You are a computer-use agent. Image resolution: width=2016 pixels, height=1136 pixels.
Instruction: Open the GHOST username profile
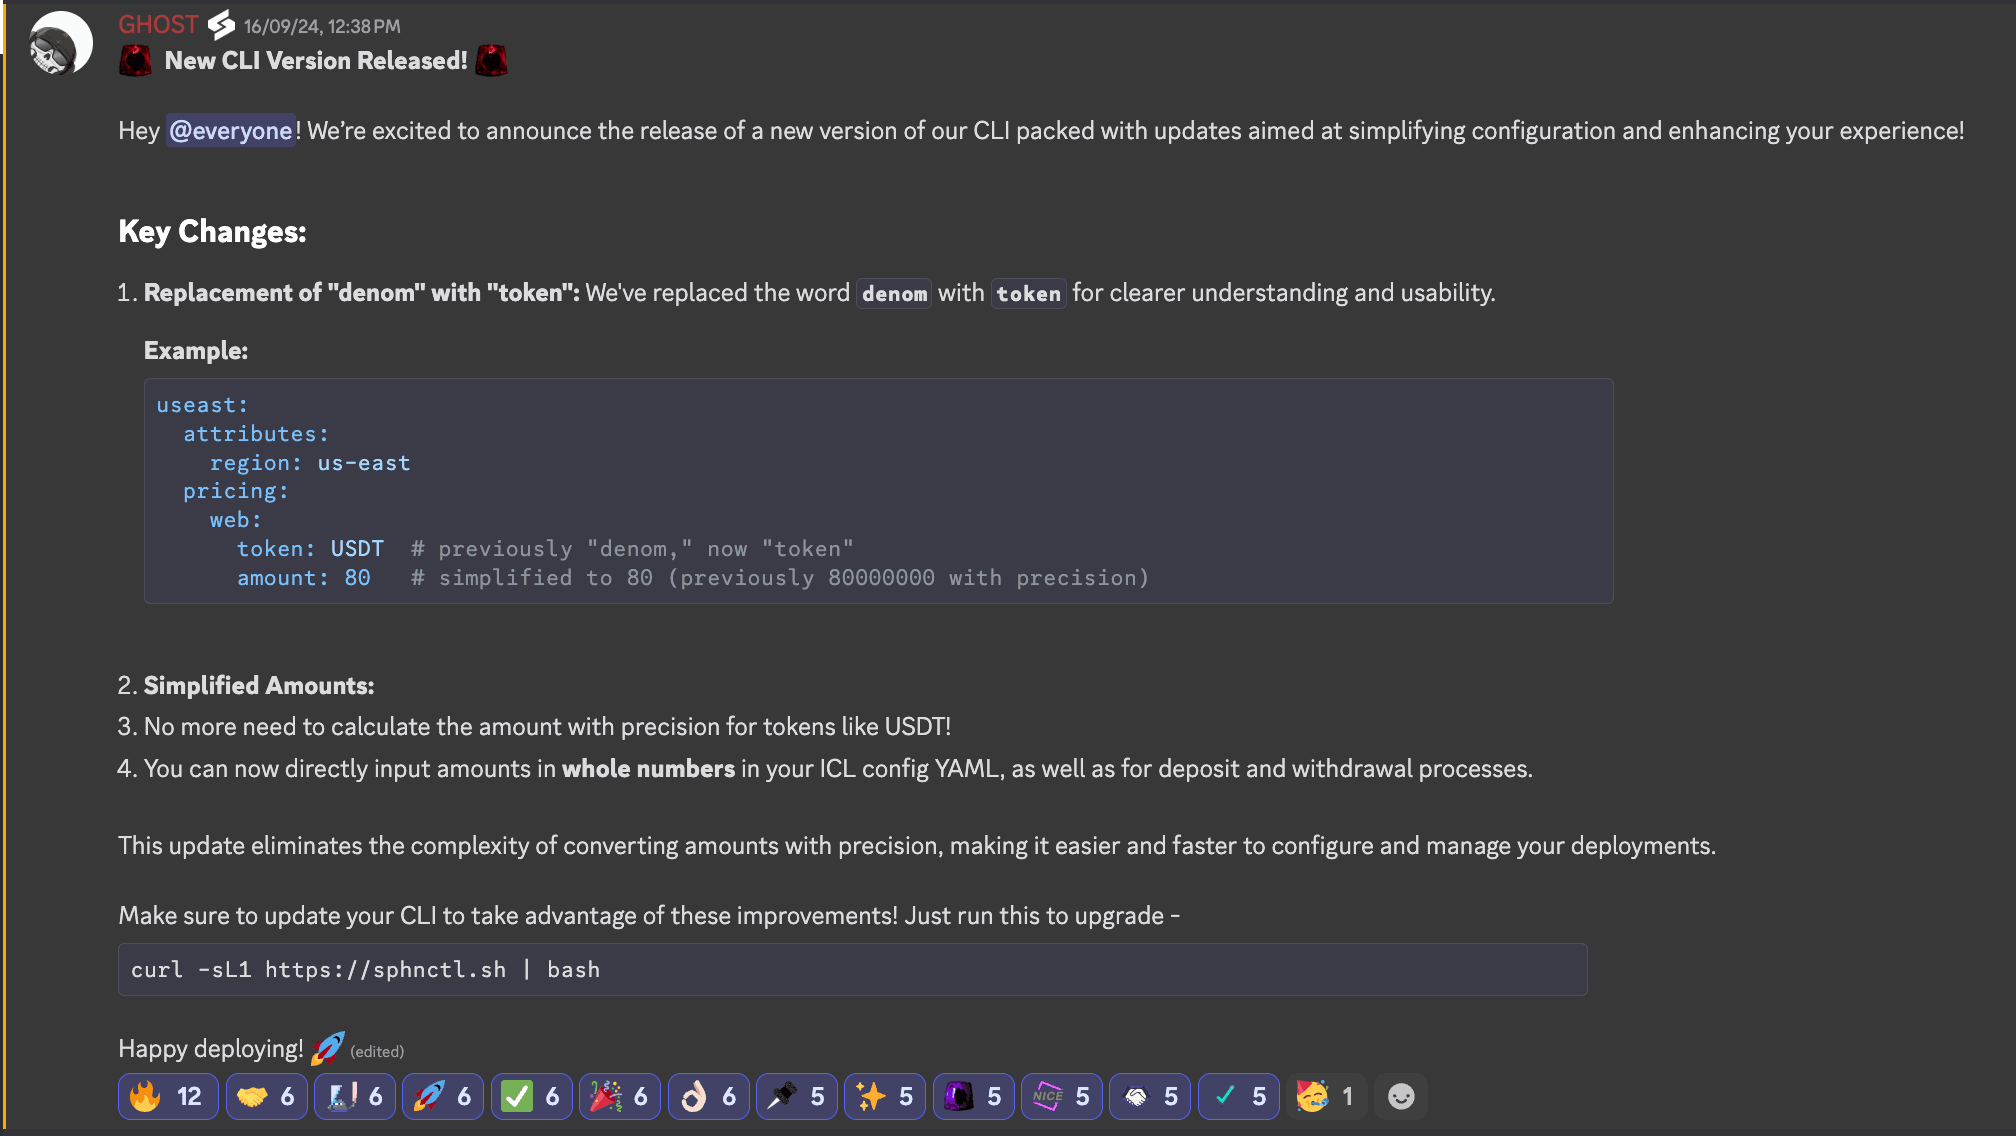click(x=158, y=25)
